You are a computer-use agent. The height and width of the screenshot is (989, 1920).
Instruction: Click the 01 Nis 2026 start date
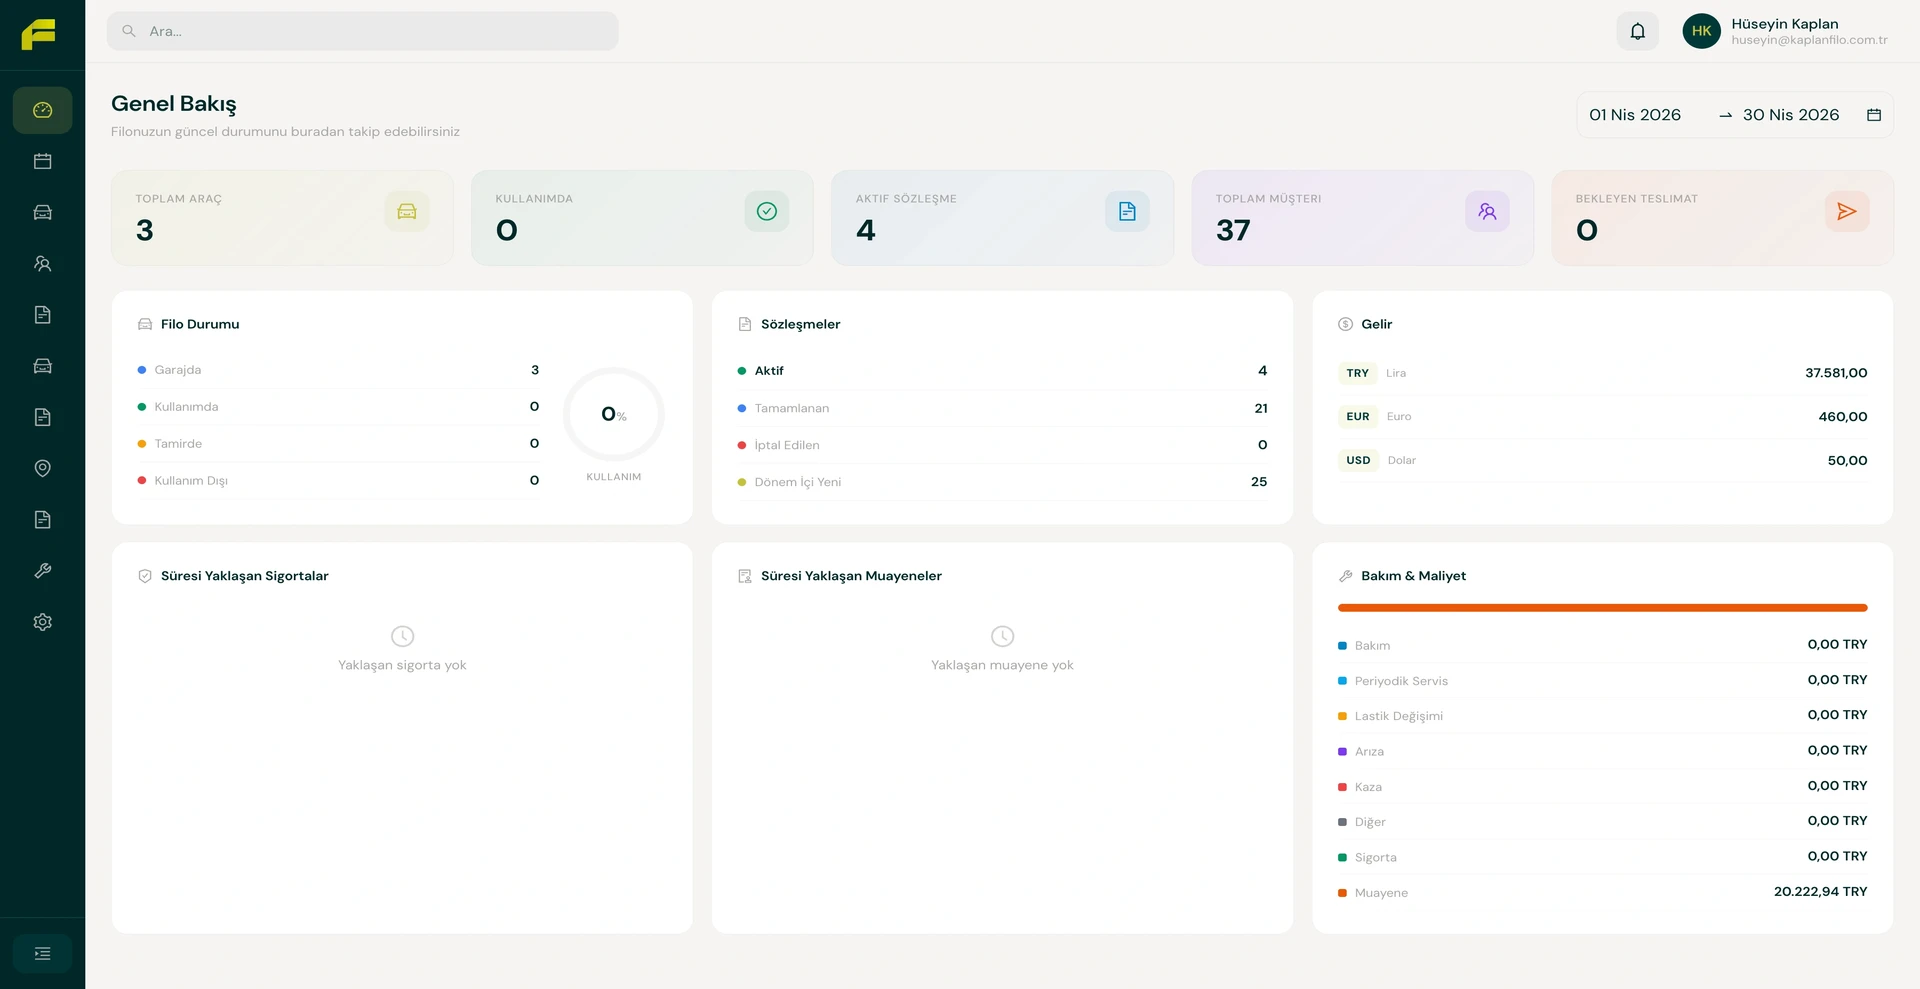(1635, 115)
